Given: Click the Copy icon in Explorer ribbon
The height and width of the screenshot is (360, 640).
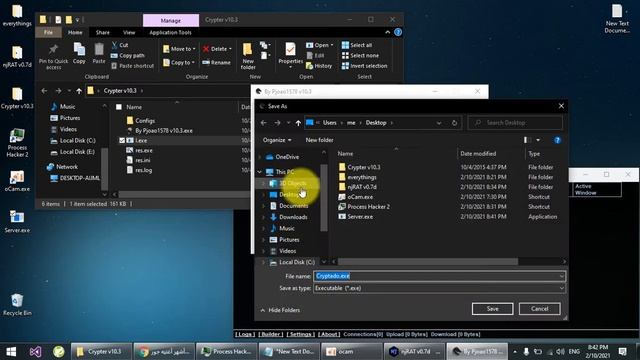Looking at the screenshot, I should pyautogui.click(x=79, y=53).
